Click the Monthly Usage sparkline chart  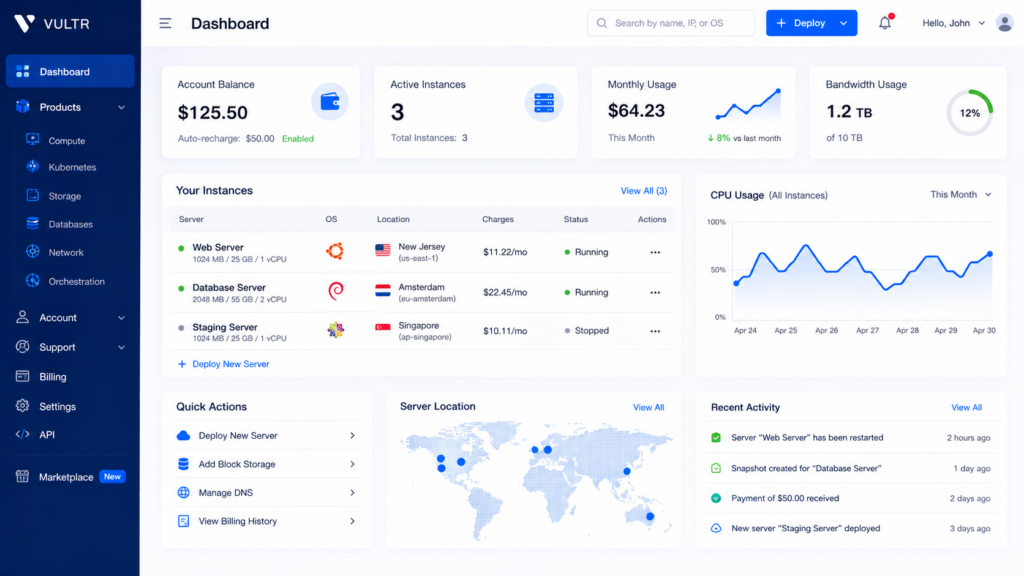coord(748,104)
